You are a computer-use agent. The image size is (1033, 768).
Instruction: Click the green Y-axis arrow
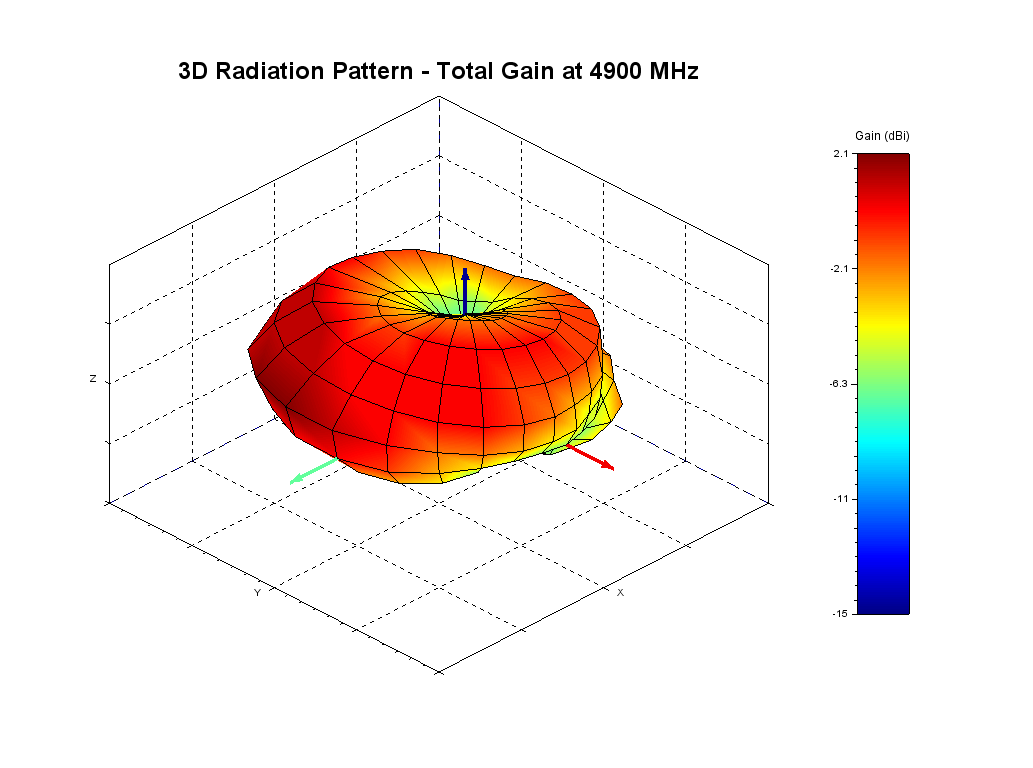click(x=311, y=473)
